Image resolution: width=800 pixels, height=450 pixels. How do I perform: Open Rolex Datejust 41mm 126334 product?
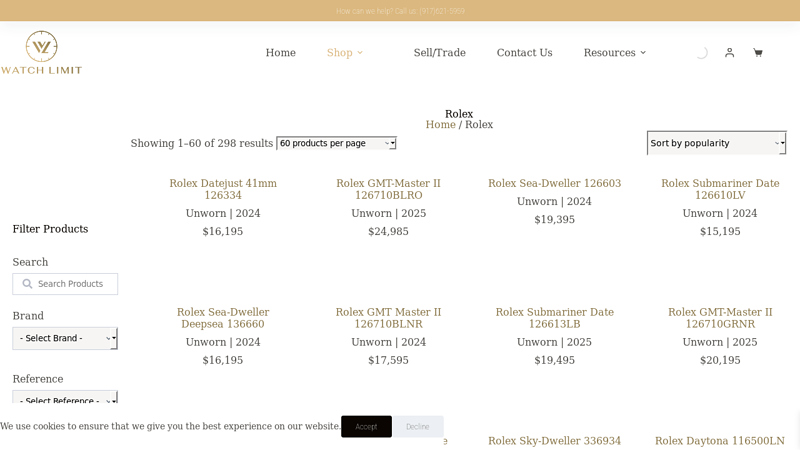tap(223, 189)
